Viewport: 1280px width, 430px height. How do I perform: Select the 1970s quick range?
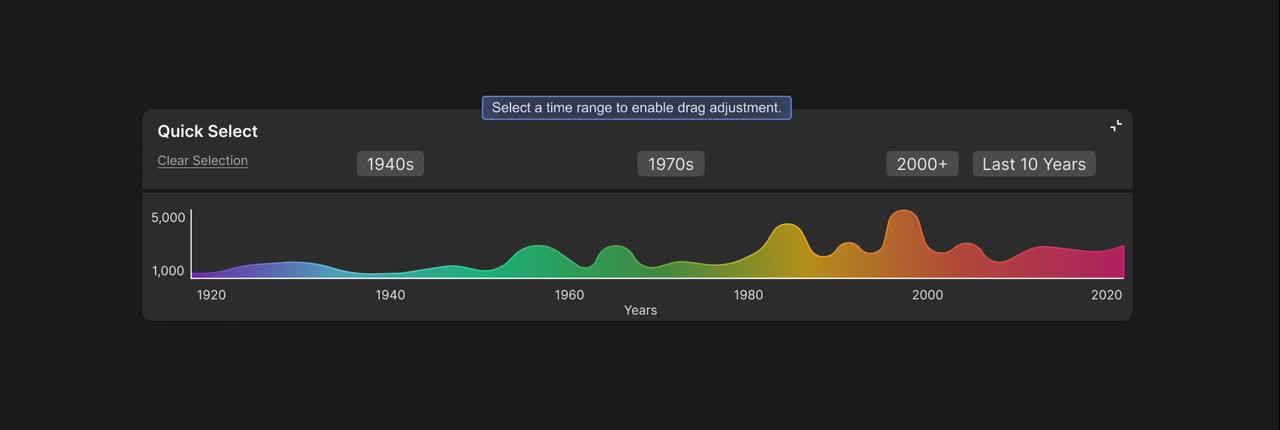[671, 164]
